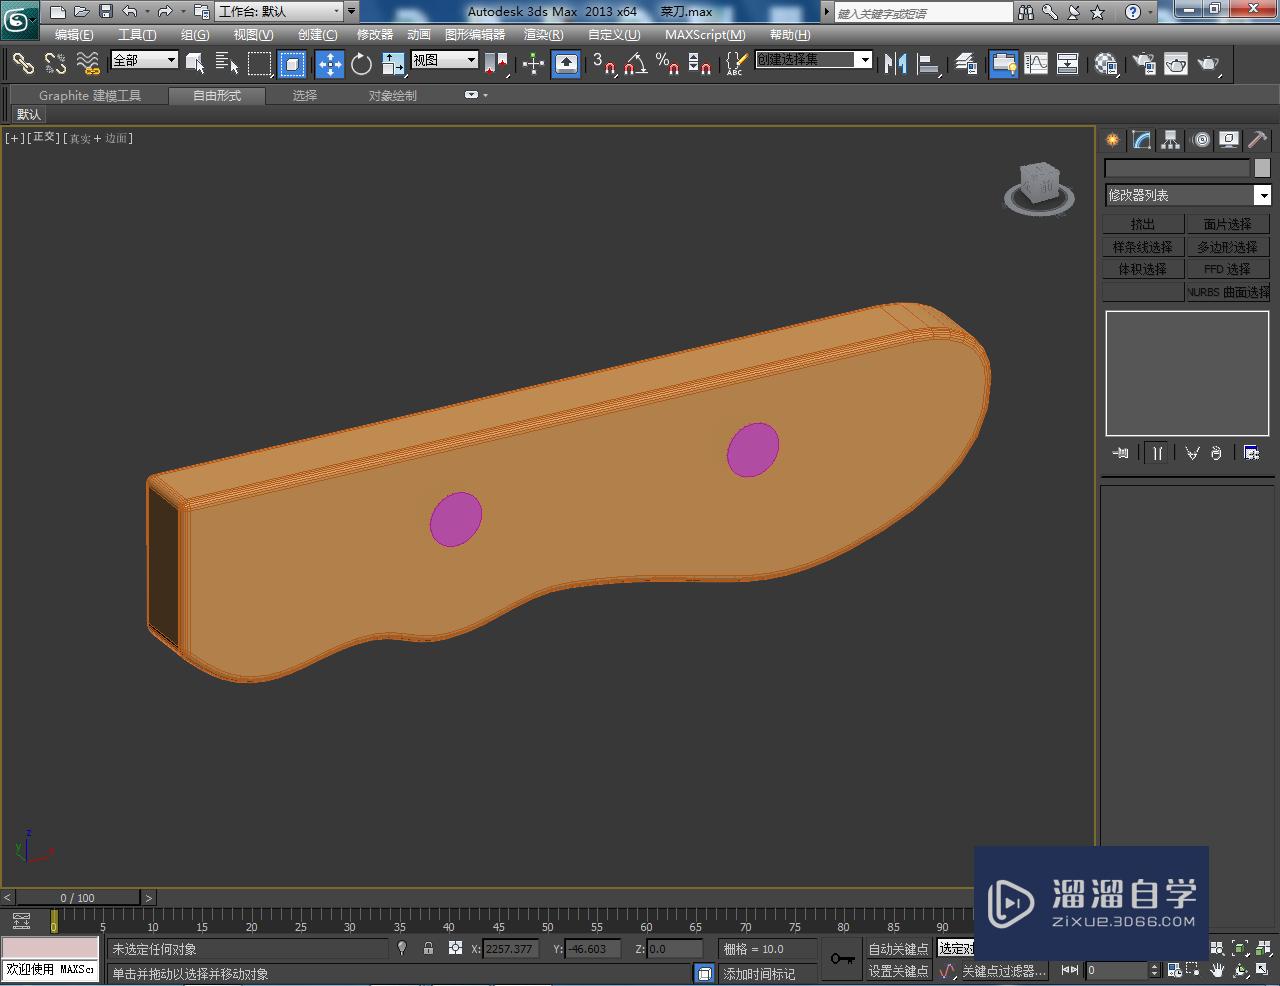Click the Volume Select button

[1143, 269]
